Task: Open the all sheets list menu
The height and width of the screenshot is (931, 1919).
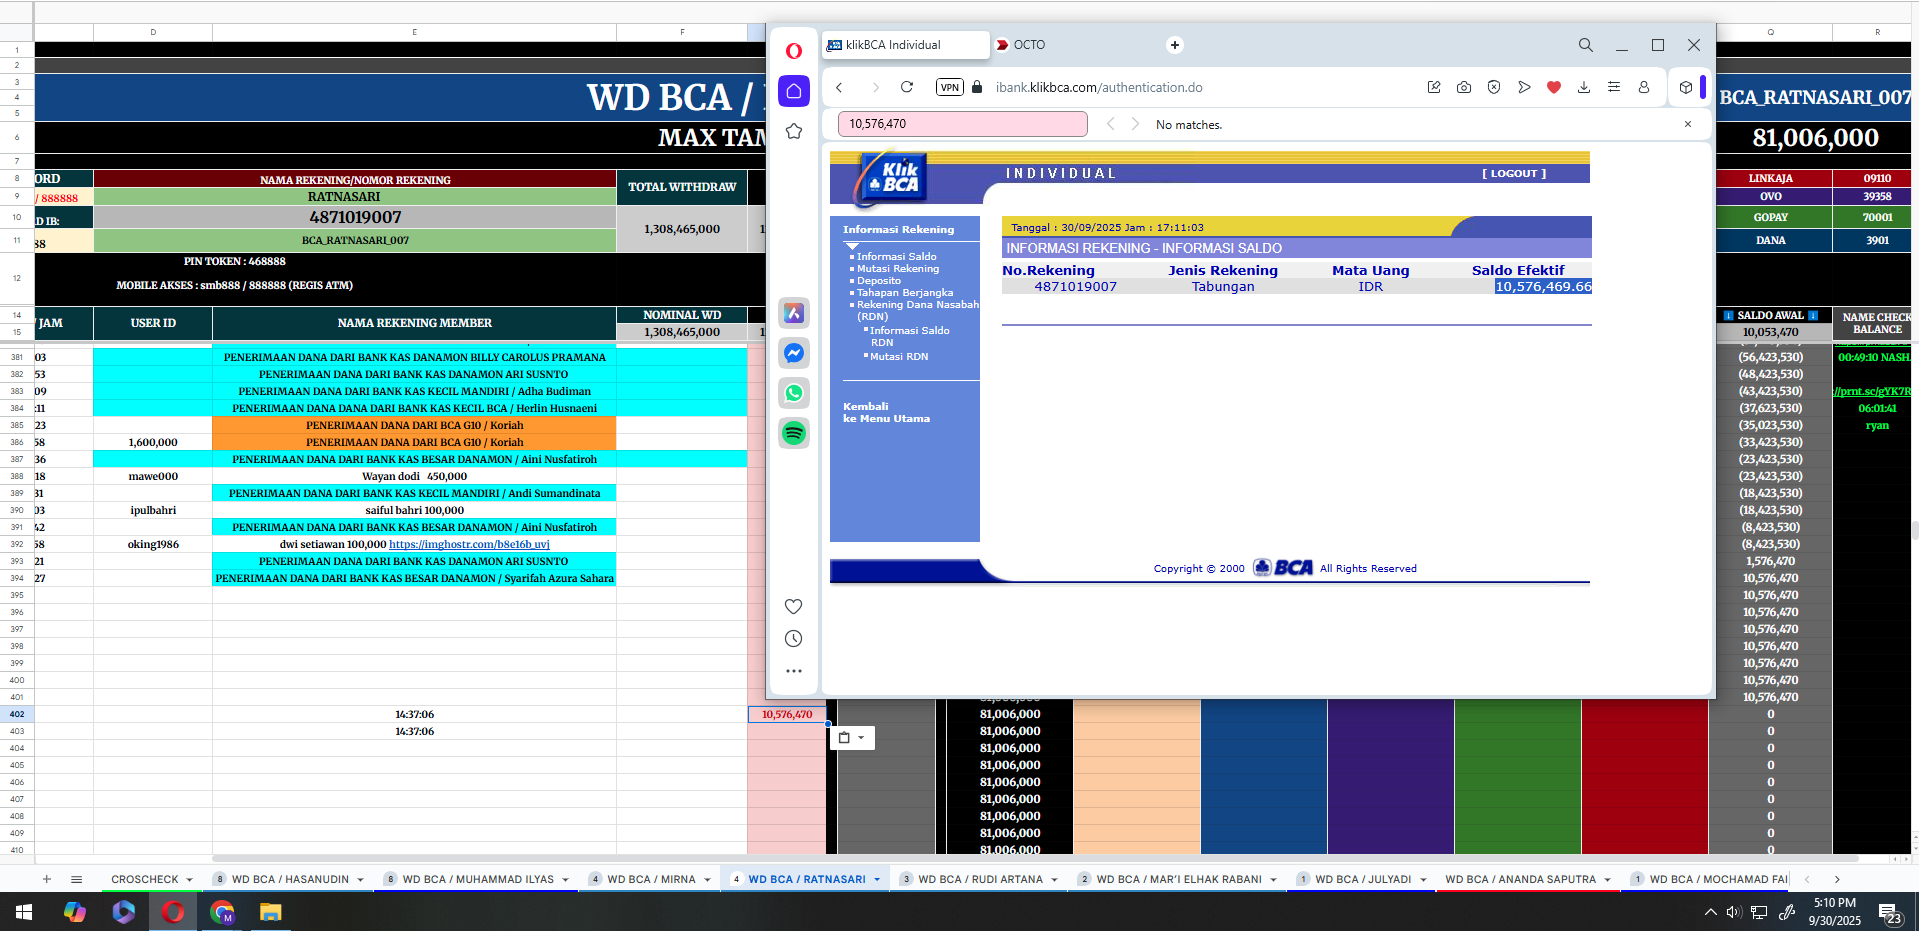Action: (77, 879)
